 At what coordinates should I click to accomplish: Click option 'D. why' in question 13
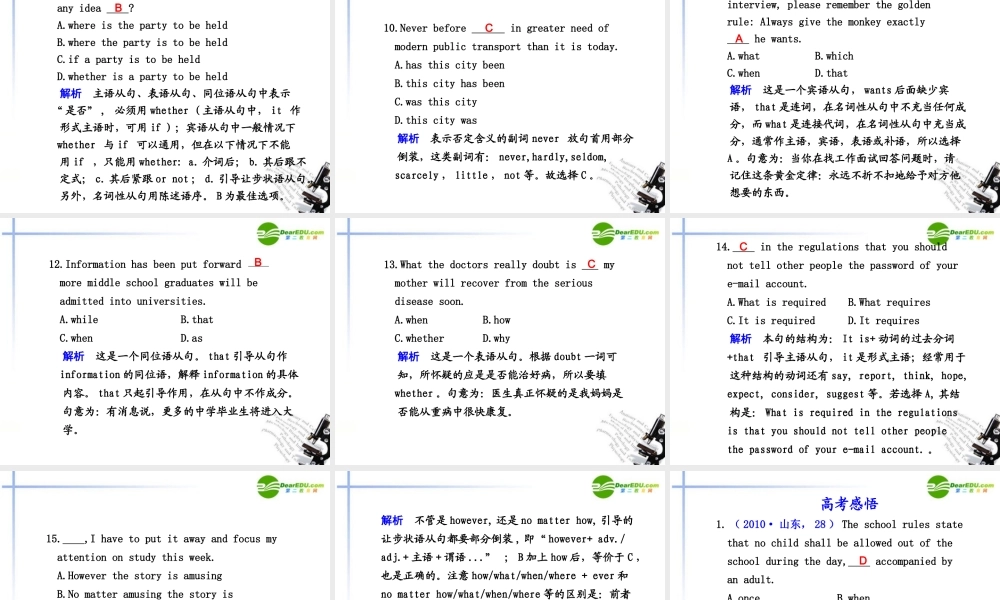496,339
